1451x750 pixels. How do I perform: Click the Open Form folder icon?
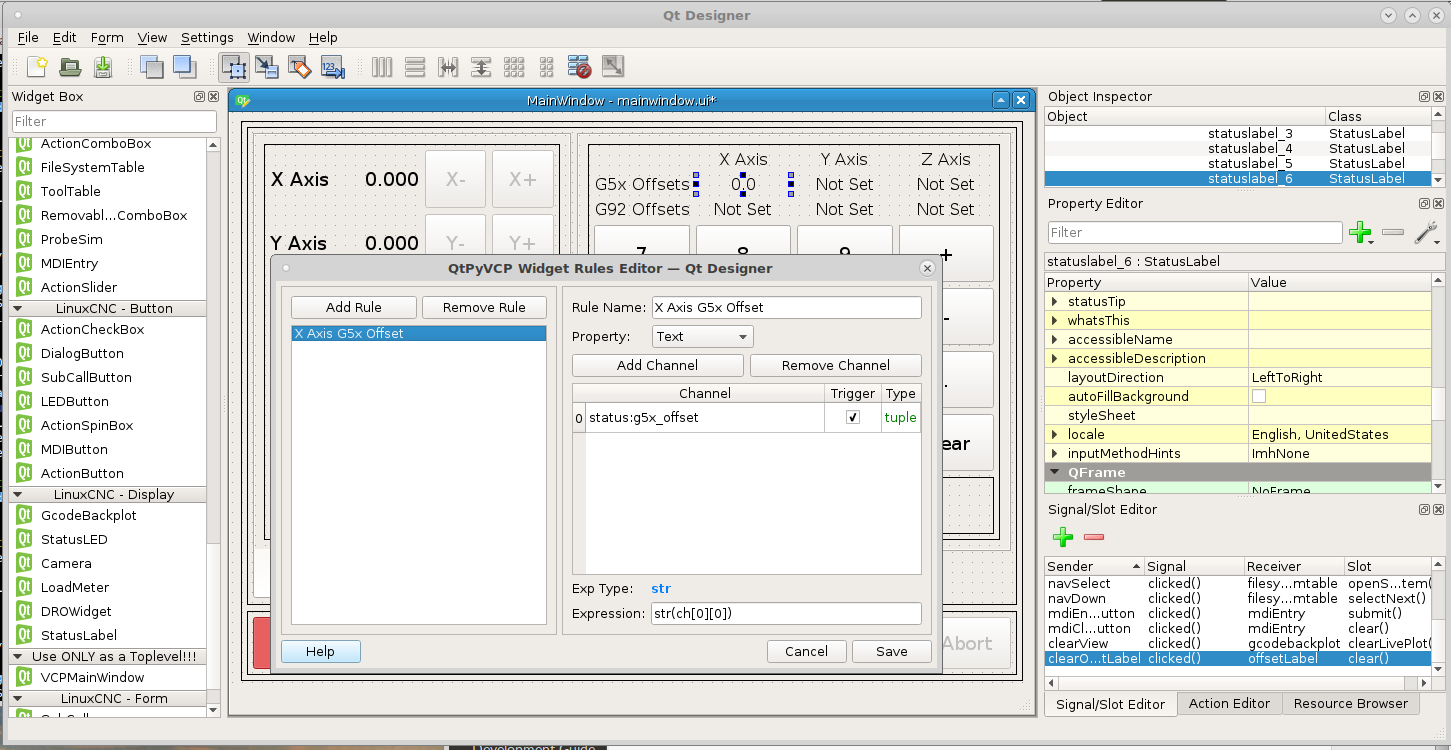(x=70, y=67)
